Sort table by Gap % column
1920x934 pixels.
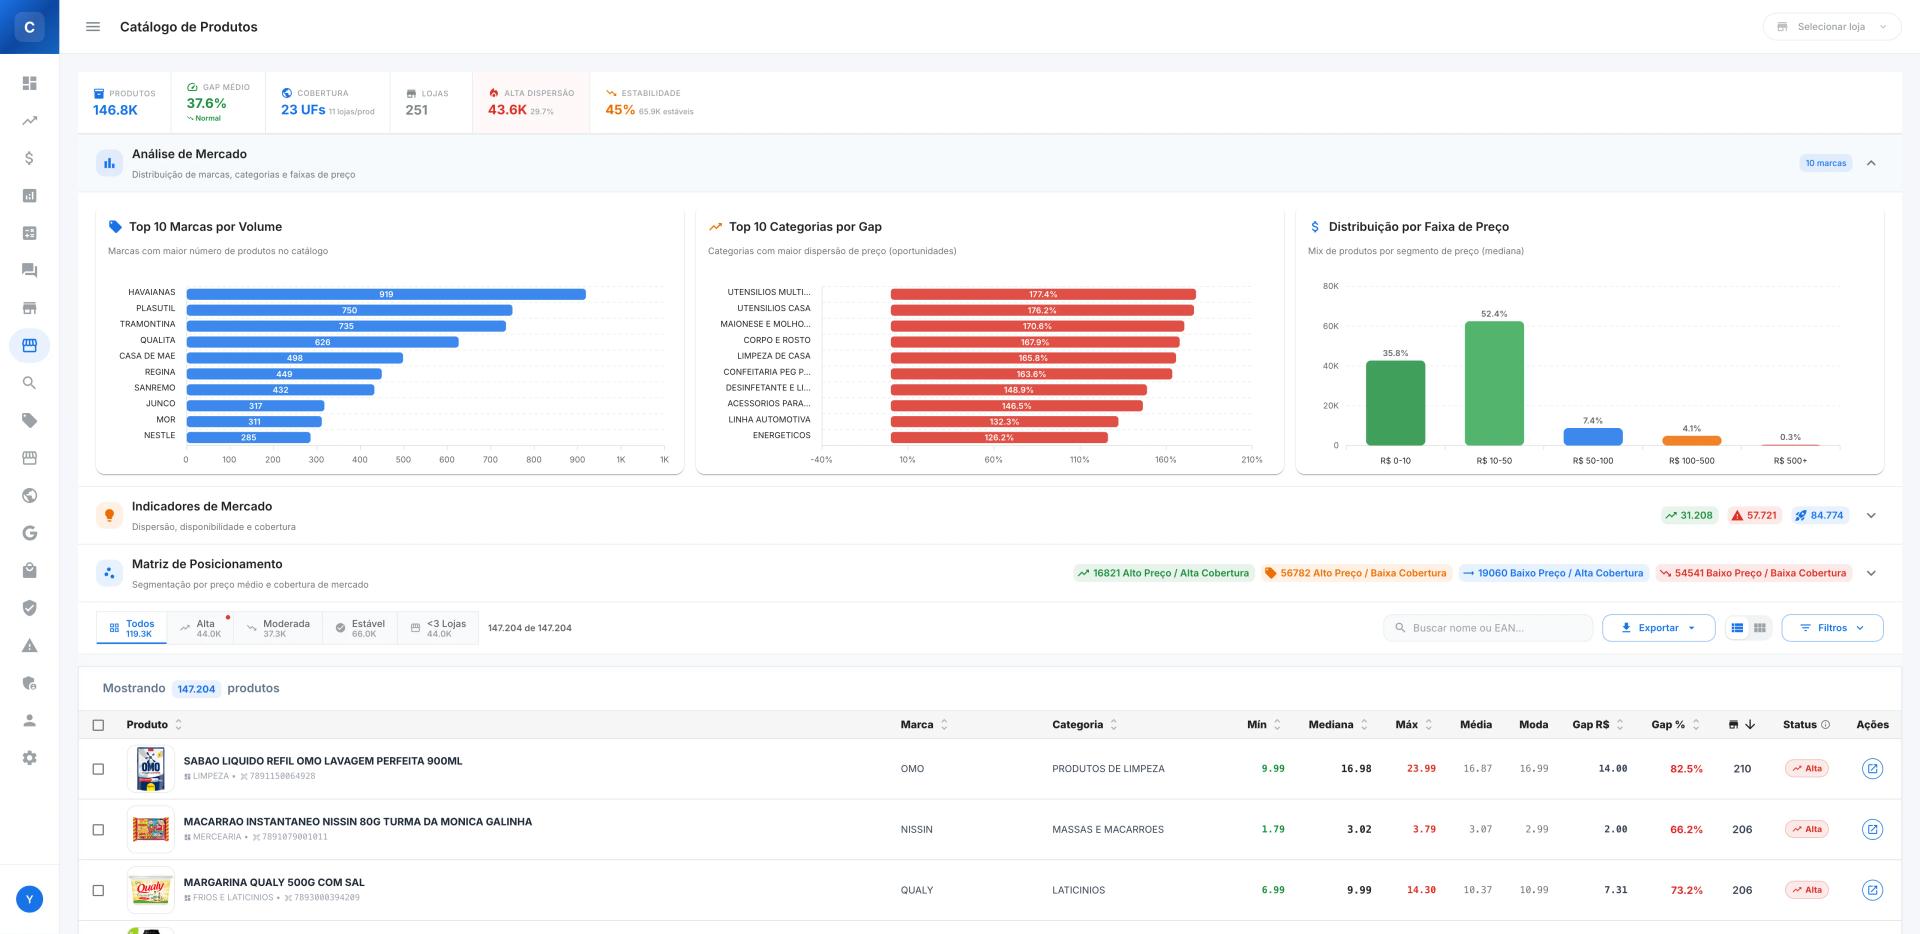pos(1676,725)
